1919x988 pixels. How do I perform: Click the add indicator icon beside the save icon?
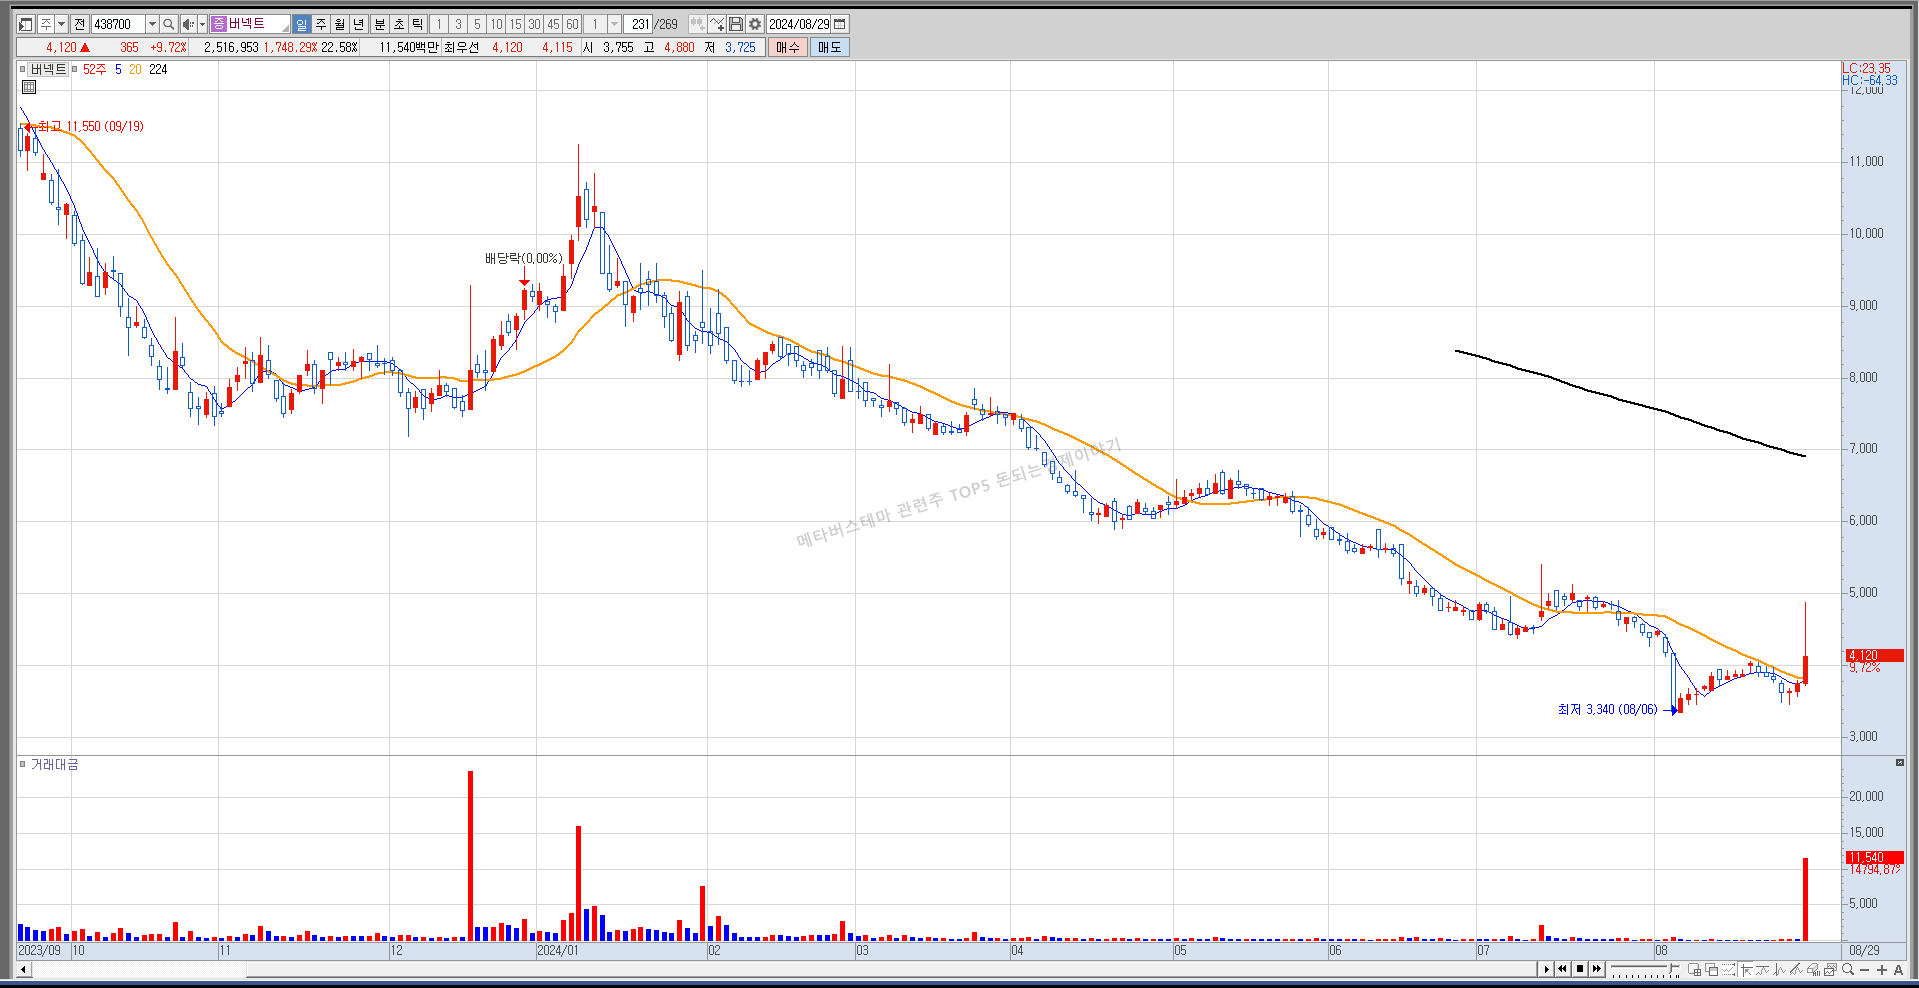click(x=716, y=24)
